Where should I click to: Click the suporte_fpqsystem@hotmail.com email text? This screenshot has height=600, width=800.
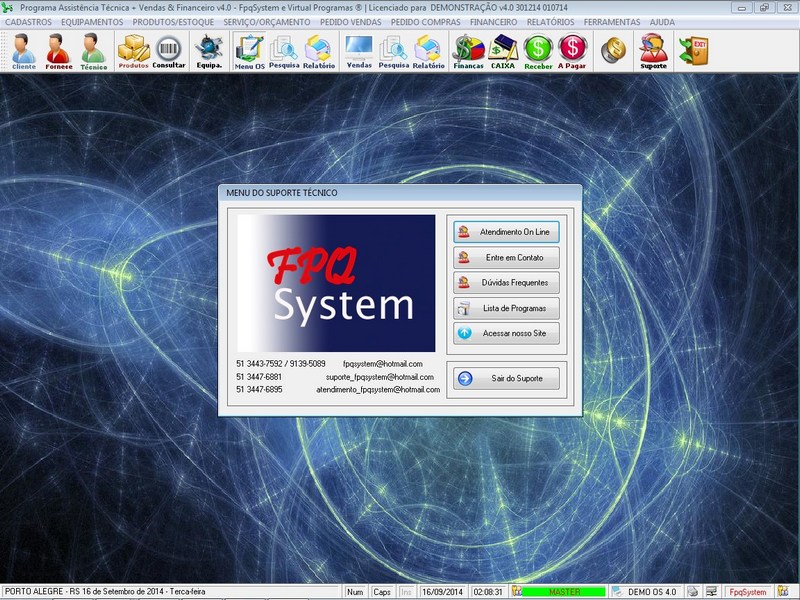[380, 377]
